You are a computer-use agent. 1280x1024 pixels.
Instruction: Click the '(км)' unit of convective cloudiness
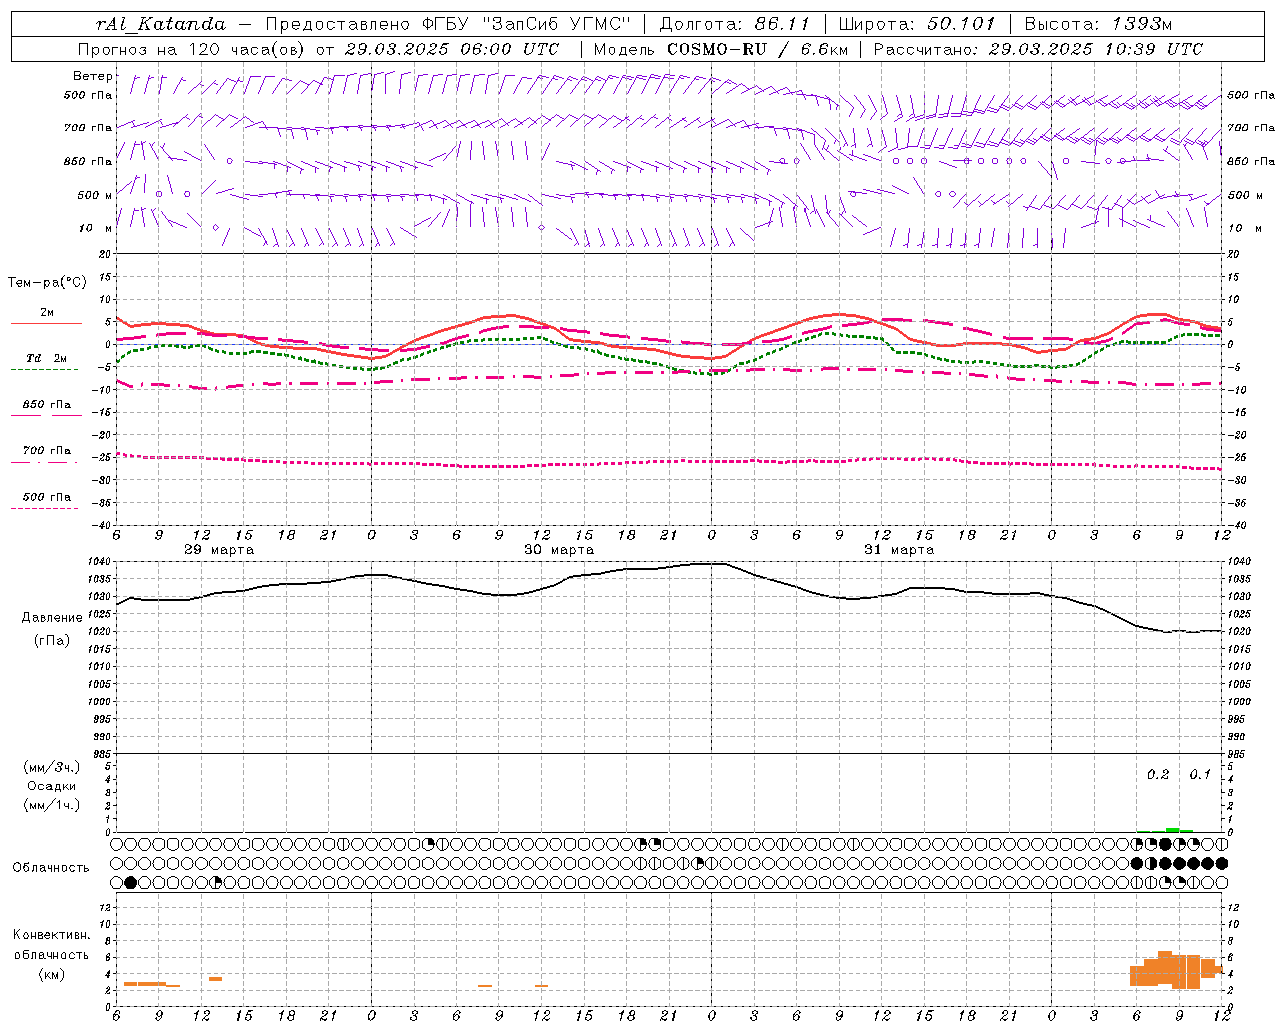[x=52, y=973]
